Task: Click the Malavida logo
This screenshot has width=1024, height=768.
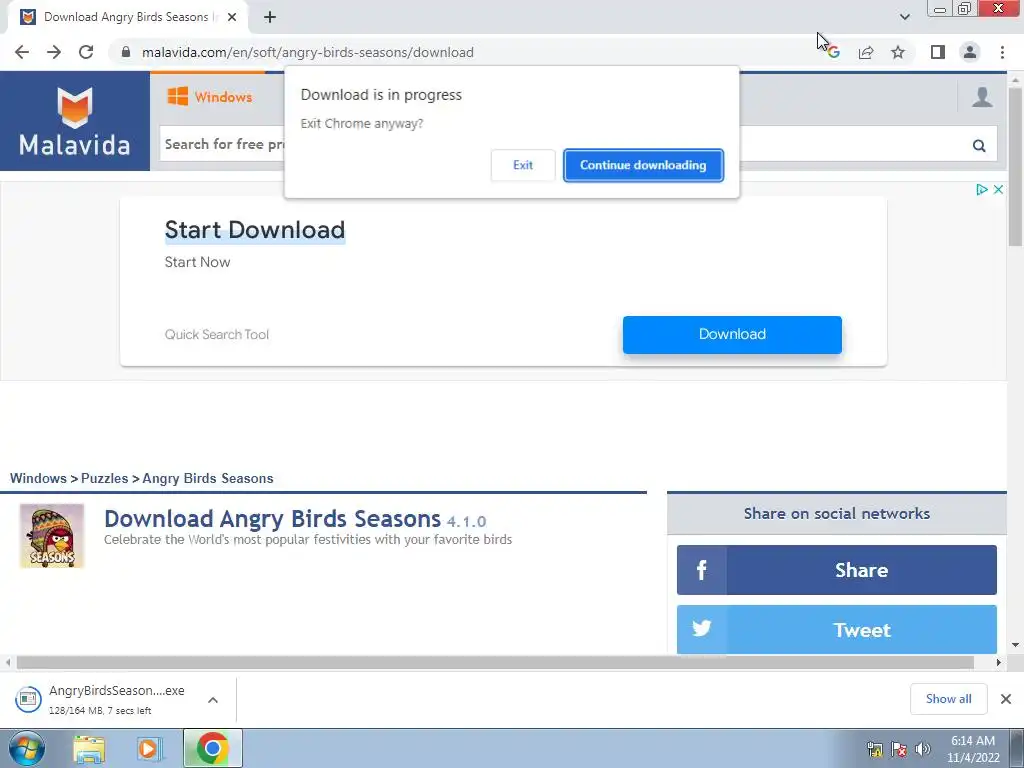Action: tap(75, 121)
